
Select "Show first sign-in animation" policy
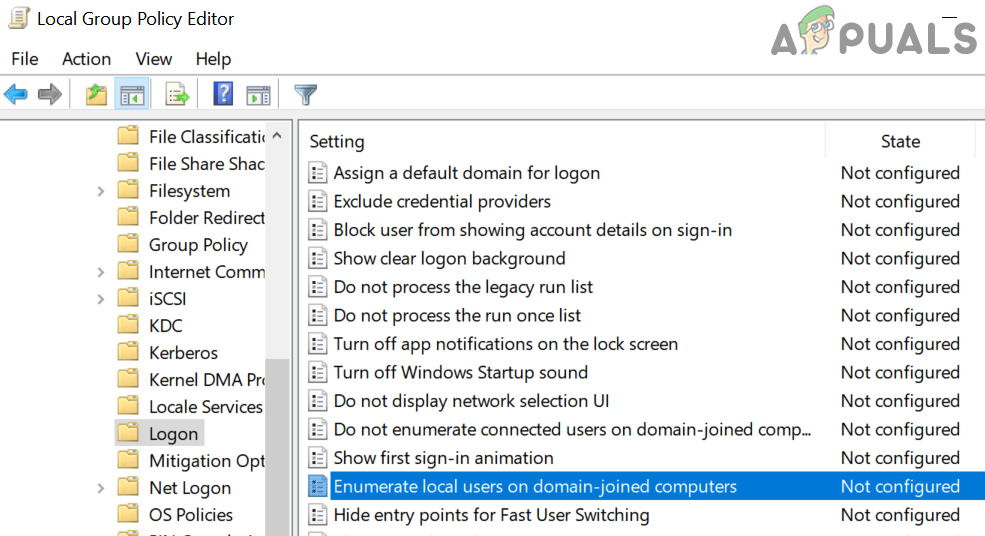point(443,458)
